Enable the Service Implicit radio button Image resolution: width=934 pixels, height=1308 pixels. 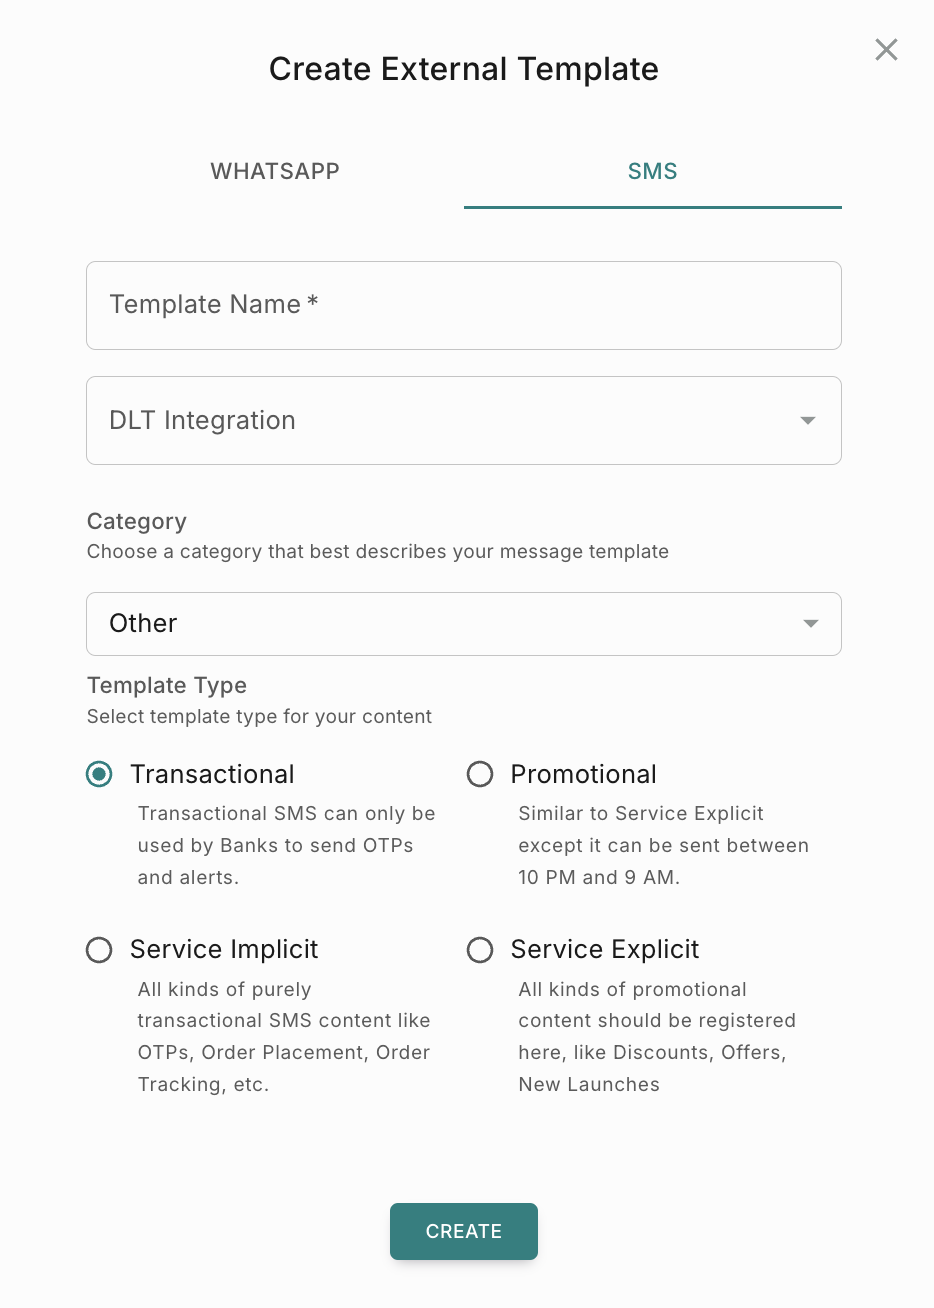tap(99, 949)
